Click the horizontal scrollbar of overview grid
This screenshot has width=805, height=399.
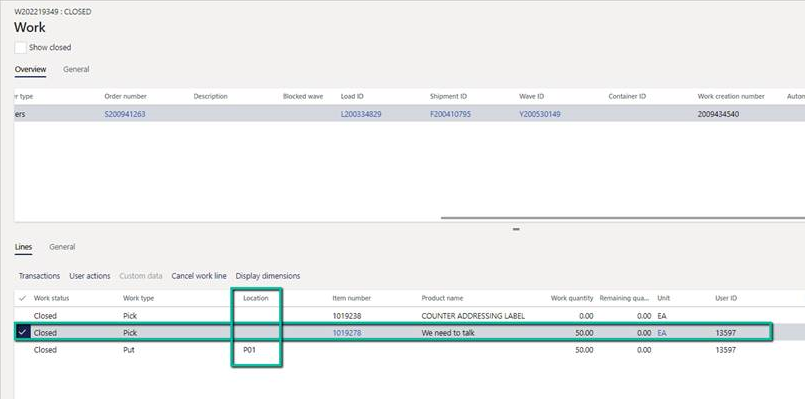click(x=622, y=218)
